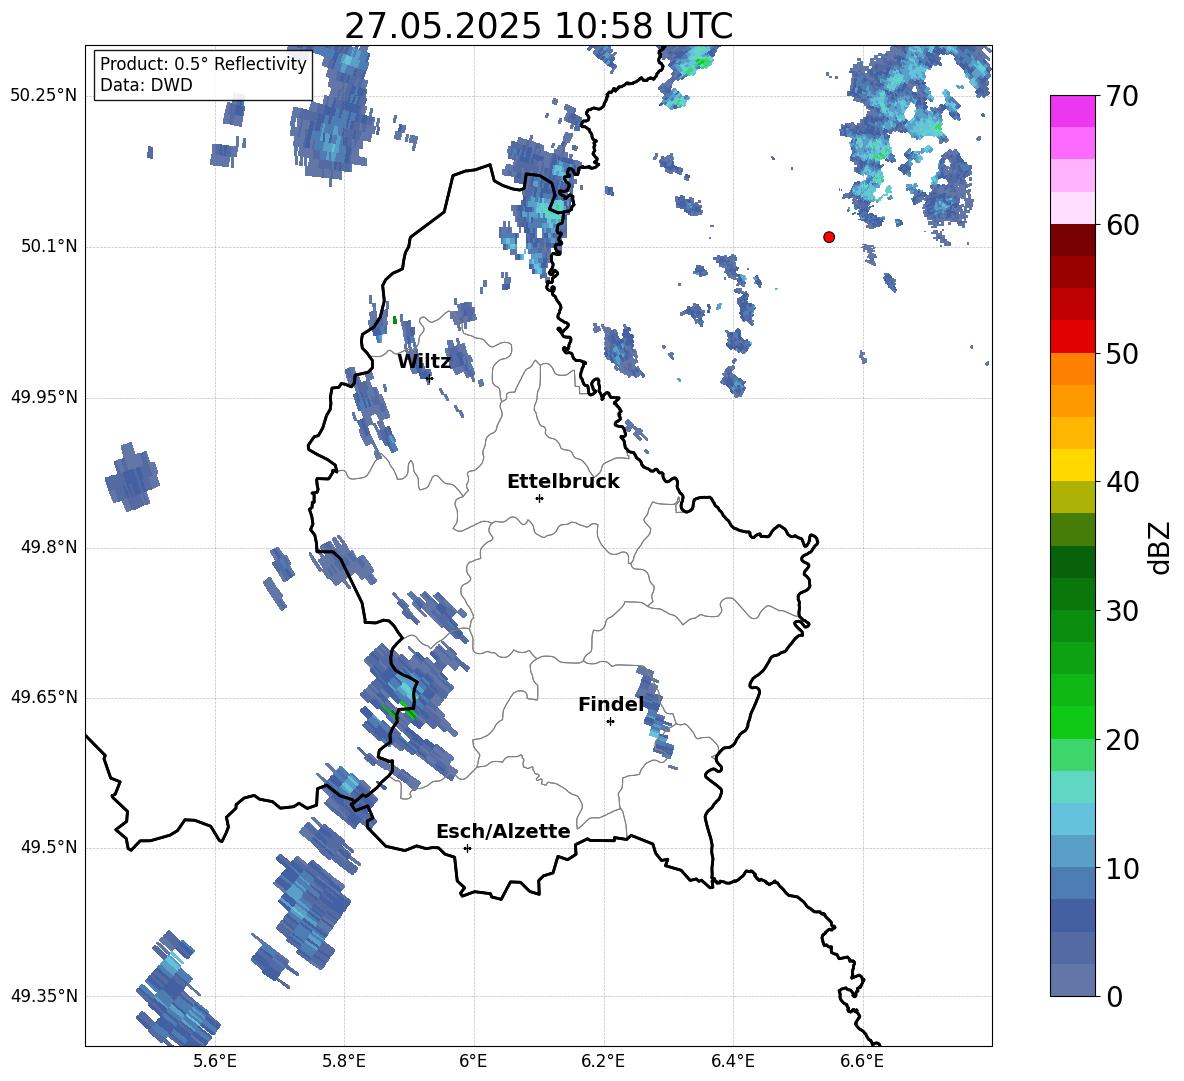Click the red dot marker on the map
1184x1081 pixels.
829,237
